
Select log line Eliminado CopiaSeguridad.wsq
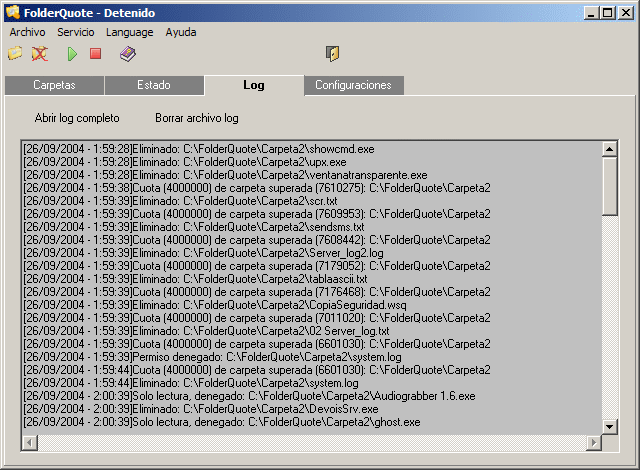coord(215,305)
